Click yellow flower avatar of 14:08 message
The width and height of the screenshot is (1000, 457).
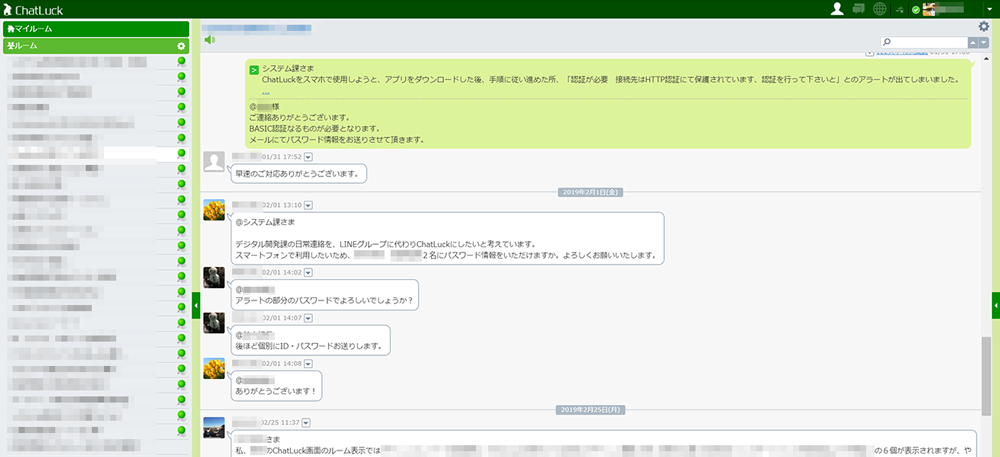pos(214,368)
